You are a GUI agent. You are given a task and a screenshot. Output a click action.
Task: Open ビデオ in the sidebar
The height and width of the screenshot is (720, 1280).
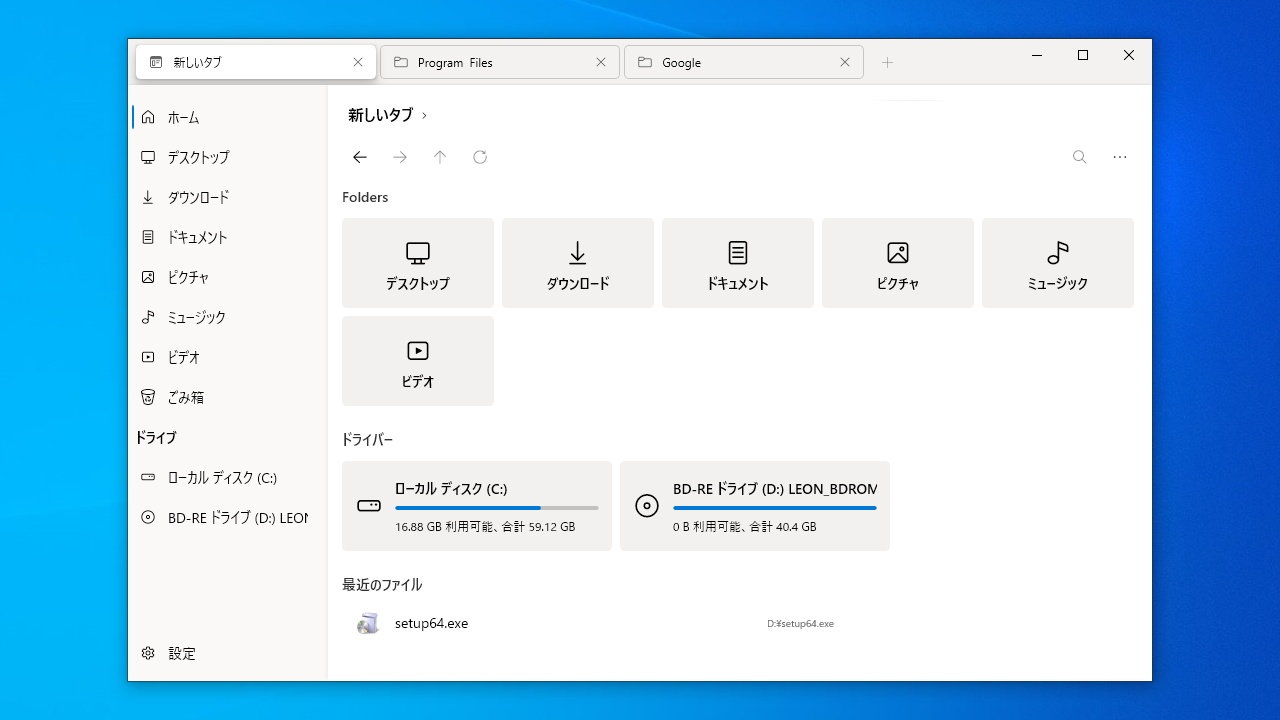pyautogui.click(x=228, y=357)
